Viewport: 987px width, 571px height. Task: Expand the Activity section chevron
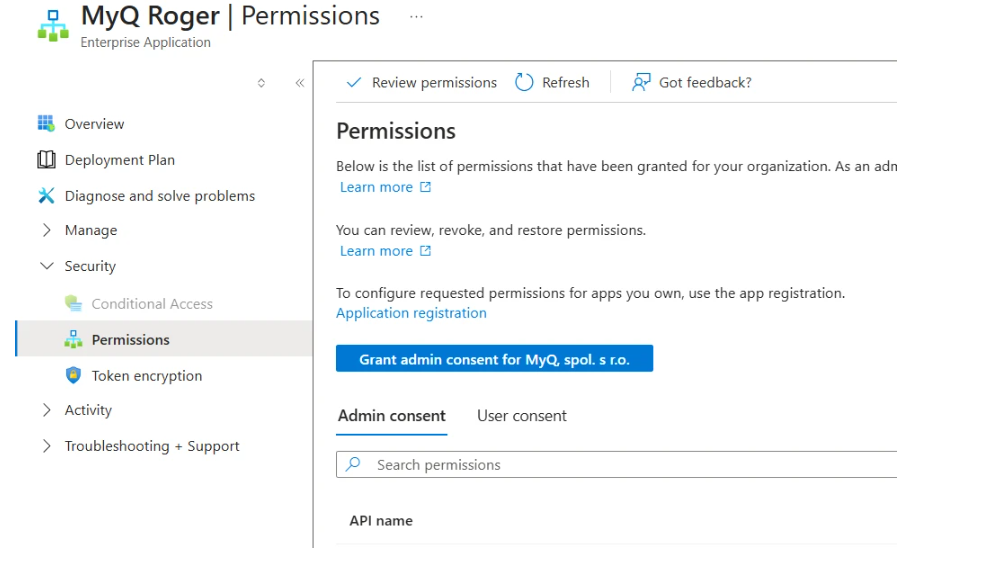pos(46,410)
